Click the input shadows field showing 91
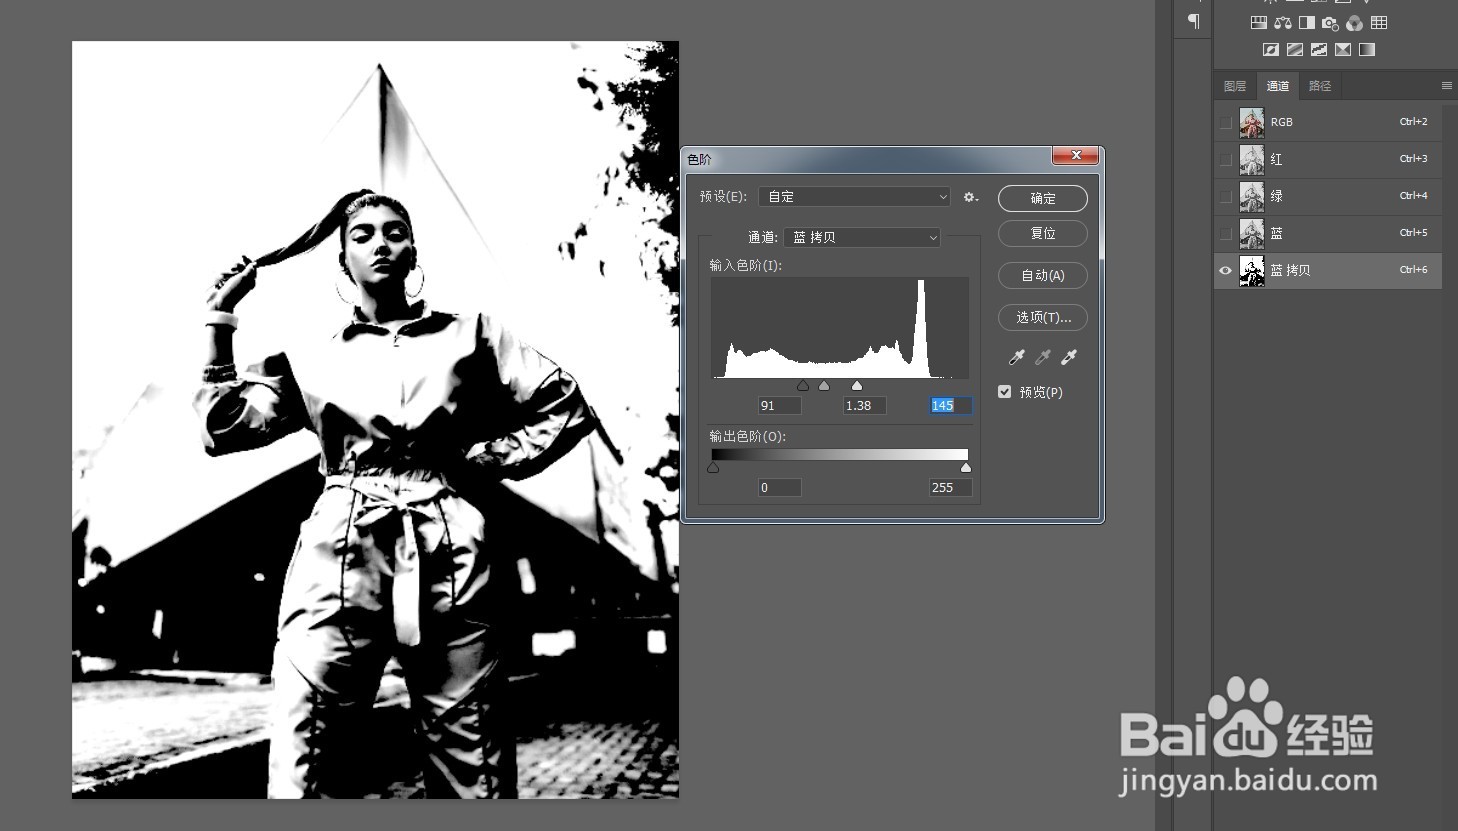Screen dimensions: 1458x831 779,405
